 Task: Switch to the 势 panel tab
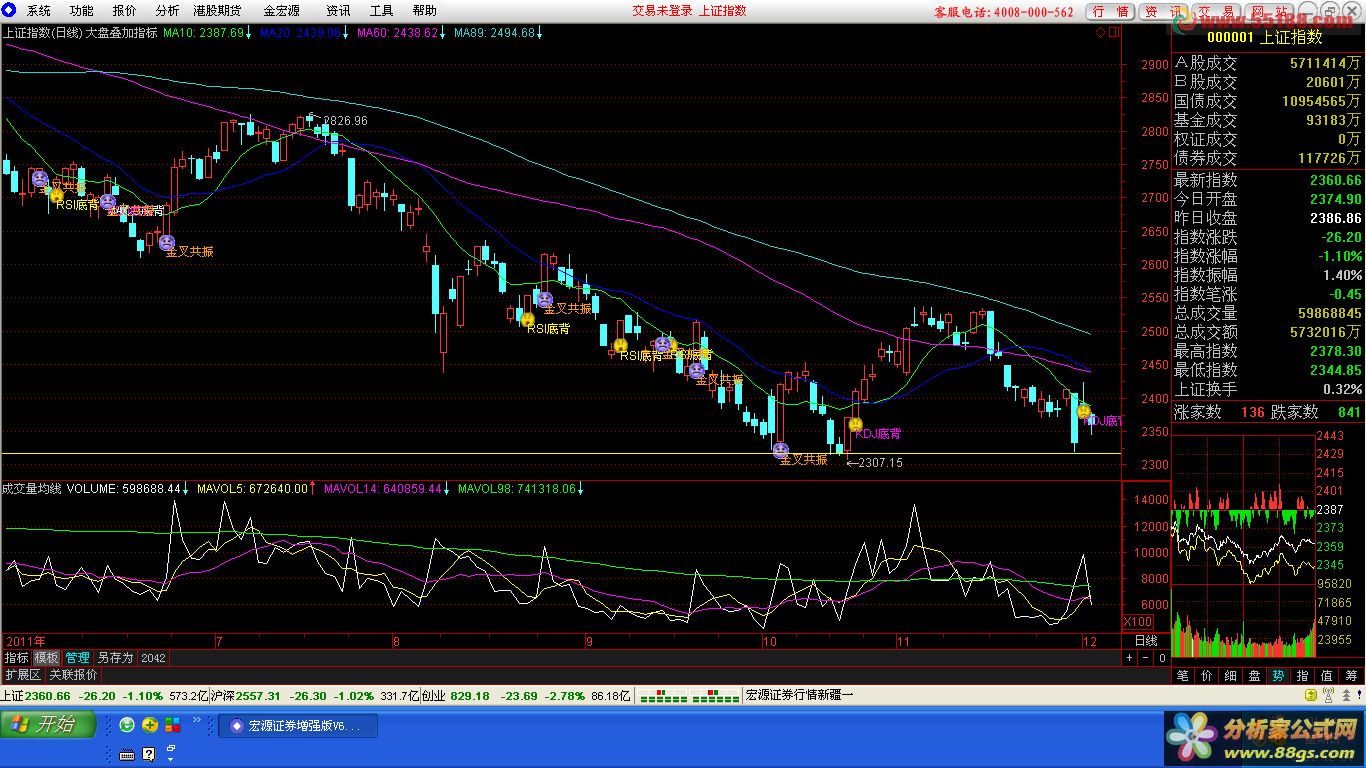coord(1279,676)
